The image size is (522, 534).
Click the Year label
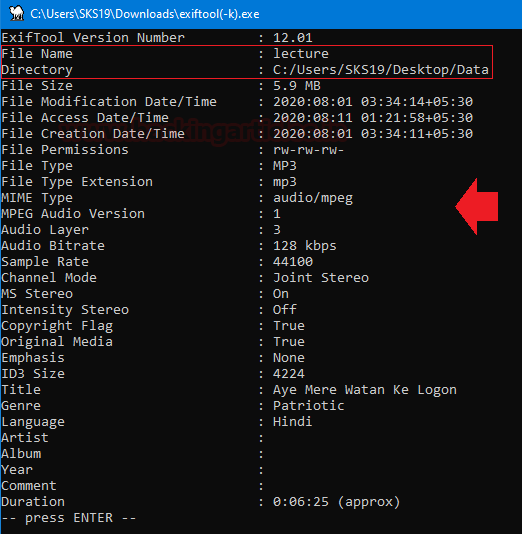click(x=17, y=470)
